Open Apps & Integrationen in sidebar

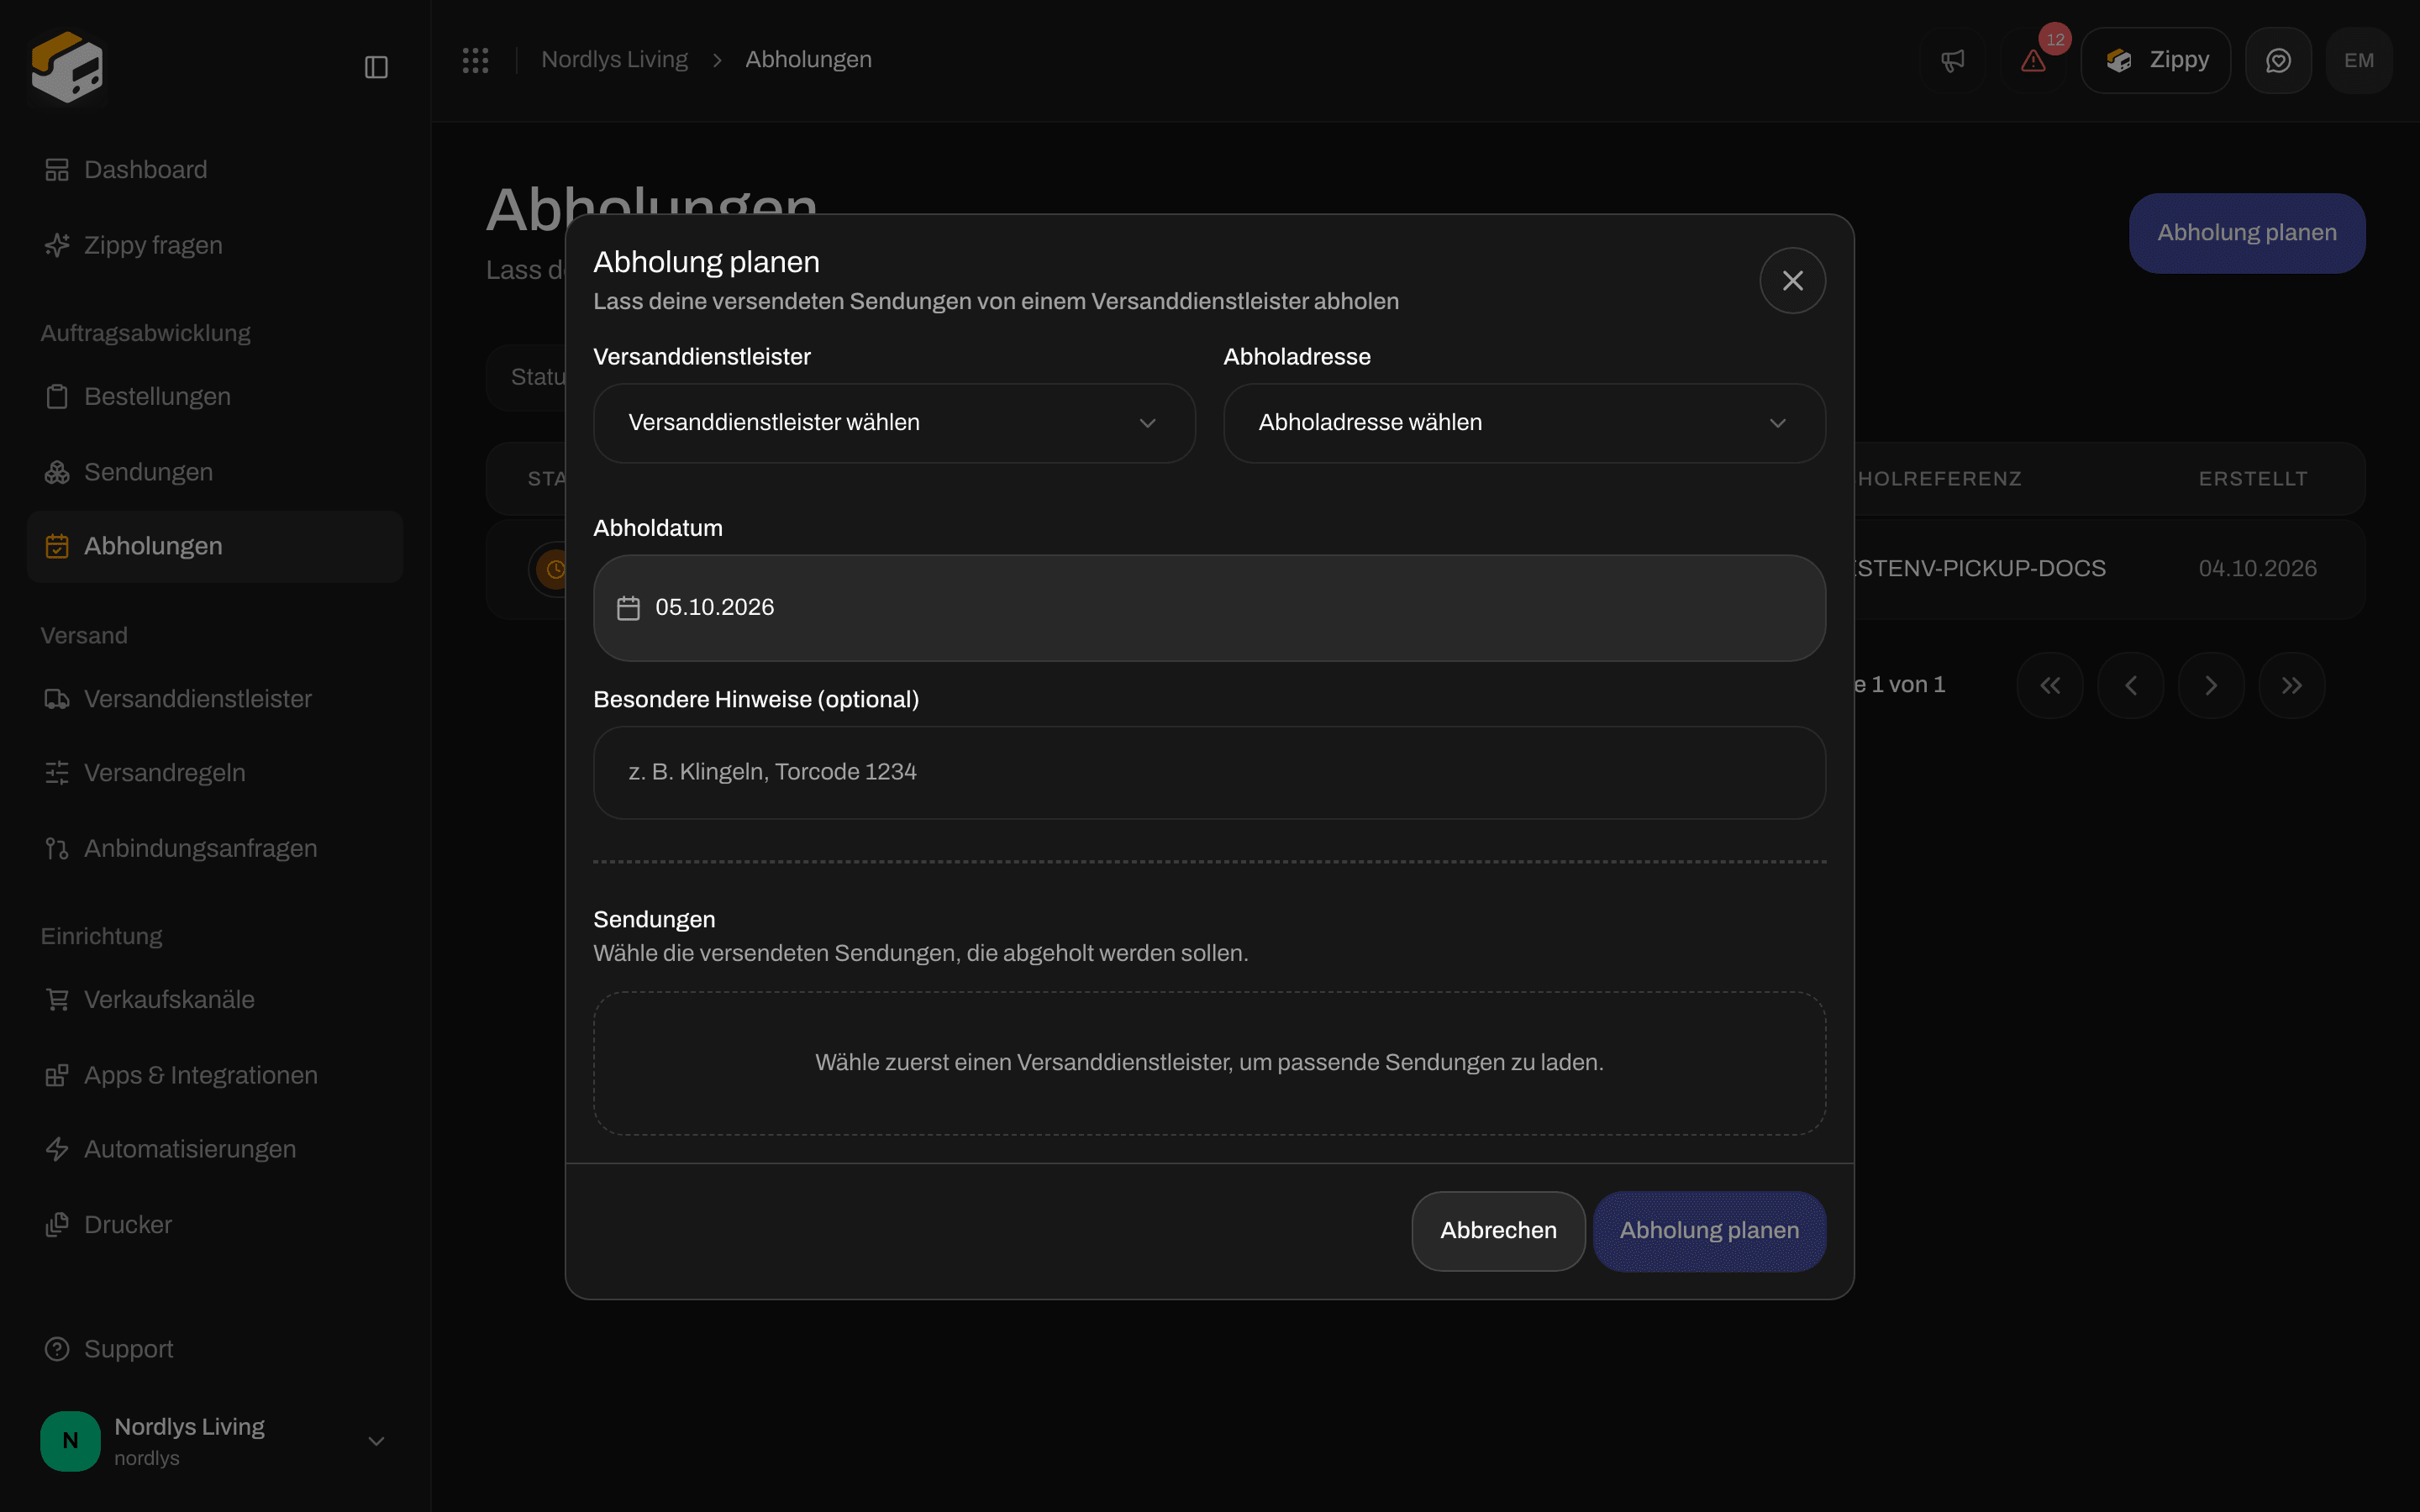tap(215, 1075)
